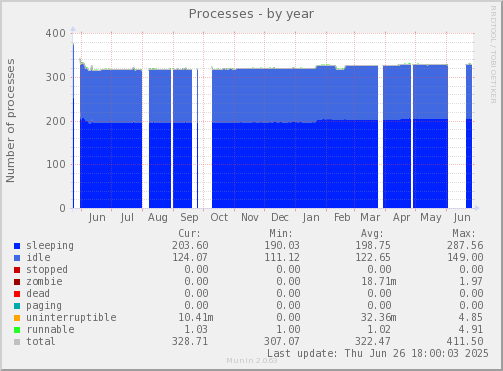Click total average value 322.47
Image resolution: width=503 pixels, height=371 pixels.
click(x=373, y=341)
